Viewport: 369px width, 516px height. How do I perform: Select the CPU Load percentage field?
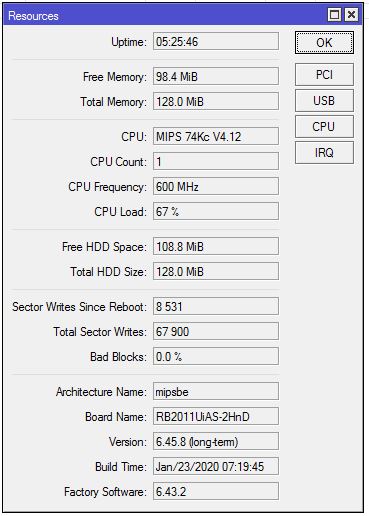pyautogui.click(x=216, y=211)
